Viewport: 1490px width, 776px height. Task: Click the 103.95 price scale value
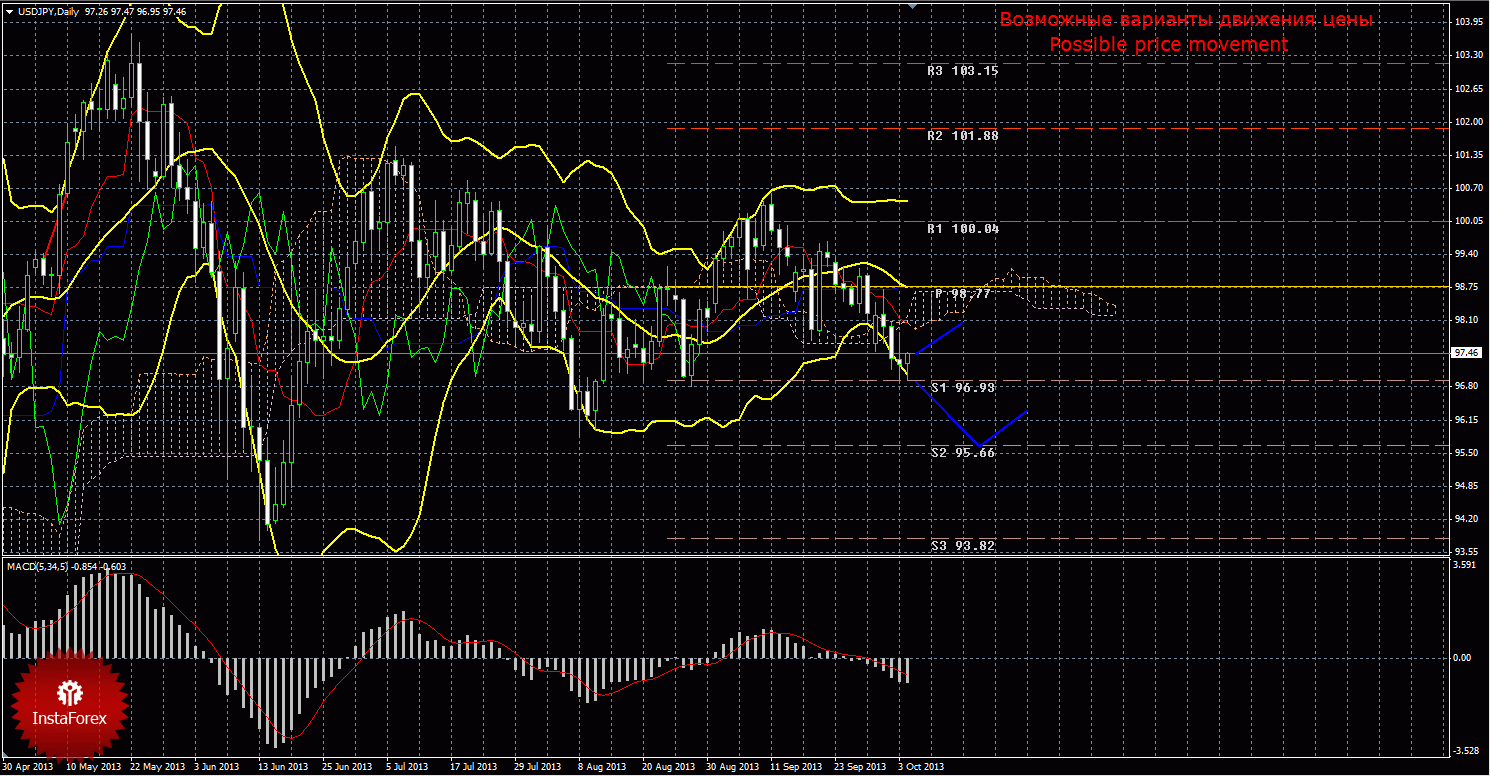coord(1467,21)
